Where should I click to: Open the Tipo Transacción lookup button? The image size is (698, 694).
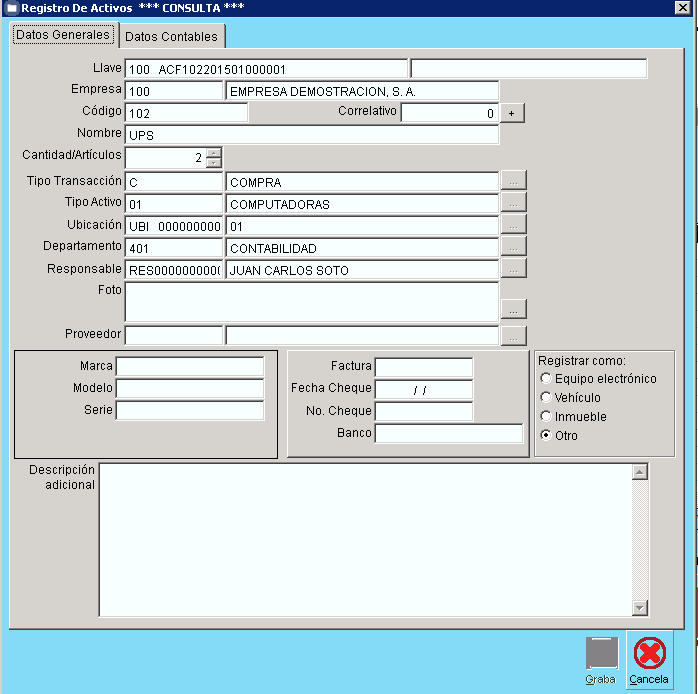coord(513,182)
